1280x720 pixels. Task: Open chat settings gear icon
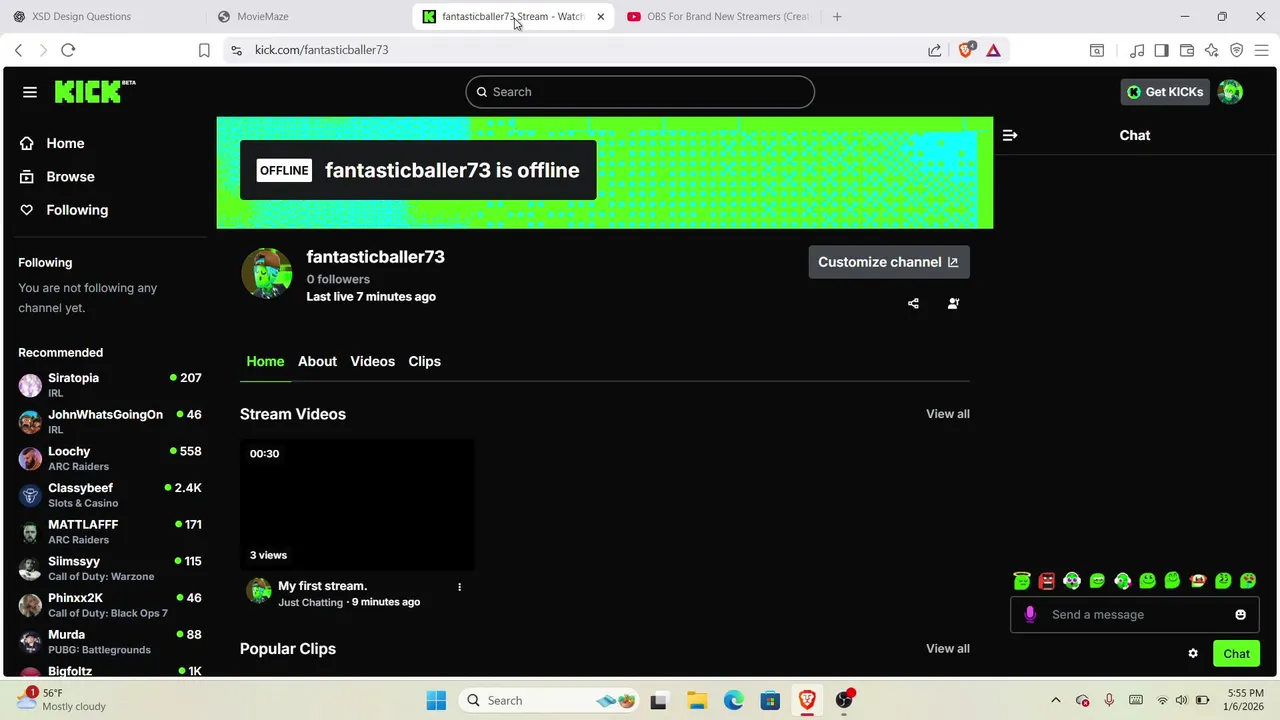click(1193, 654)
